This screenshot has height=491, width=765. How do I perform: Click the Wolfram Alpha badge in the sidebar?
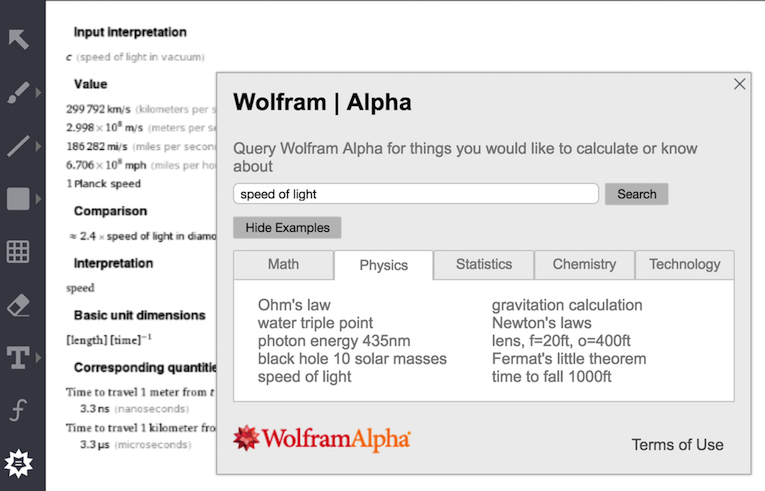[x=18, y=464]
